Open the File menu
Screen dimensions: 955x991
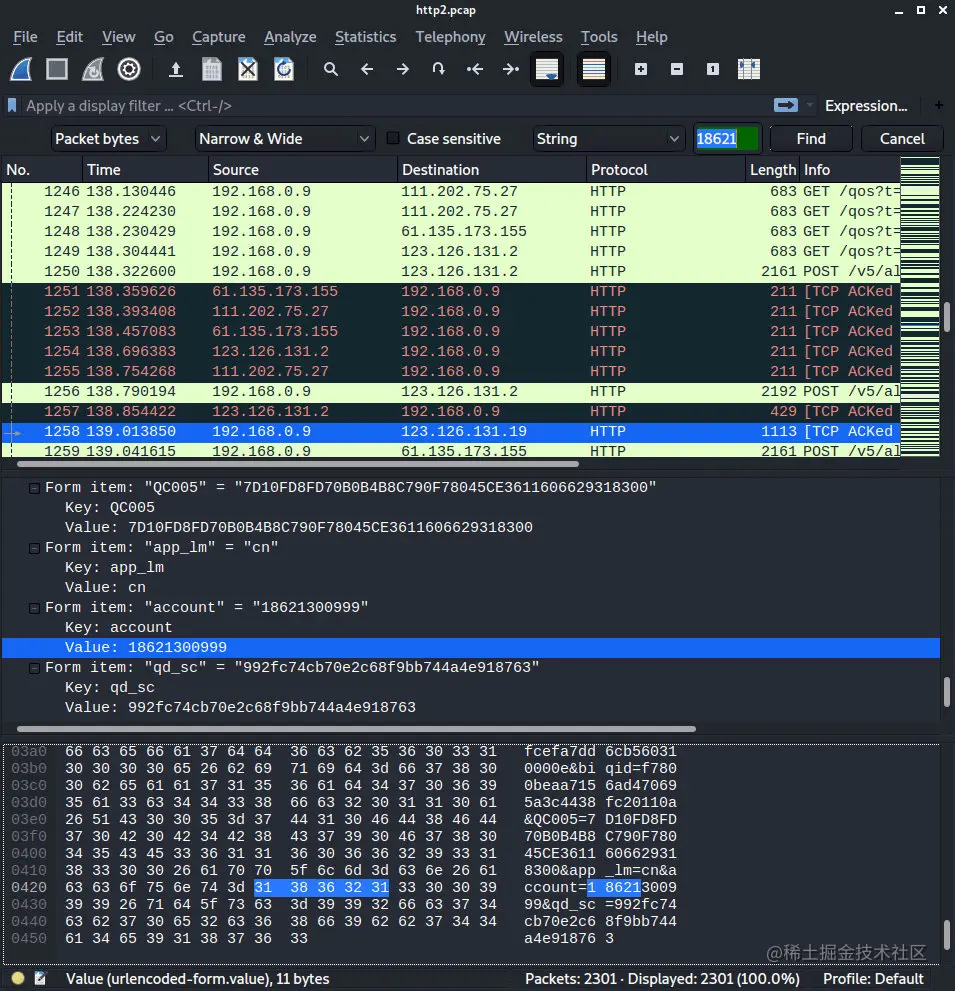[25, 37]
